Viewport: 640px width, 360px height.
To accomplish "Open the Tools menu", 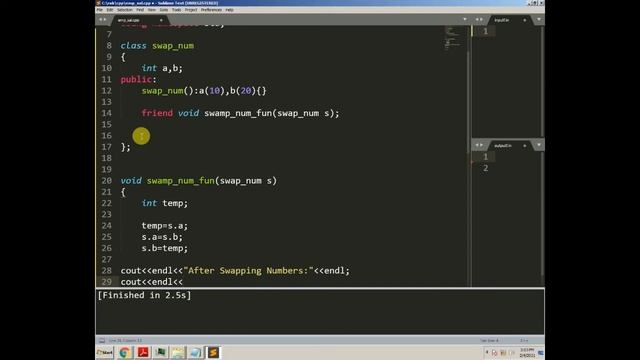I will [176, 10].
